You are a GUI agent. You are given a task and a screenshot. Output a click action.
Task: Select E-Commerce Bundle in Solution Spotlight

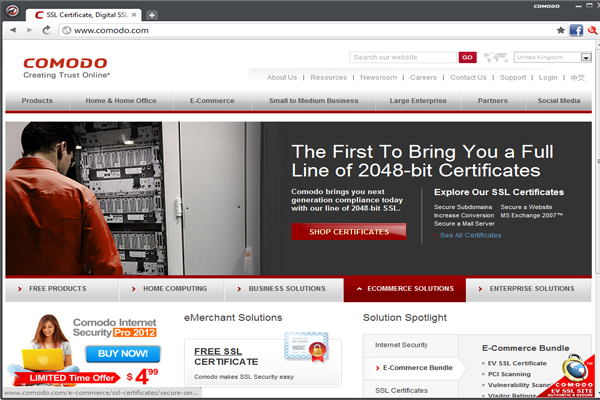point(417,368)
